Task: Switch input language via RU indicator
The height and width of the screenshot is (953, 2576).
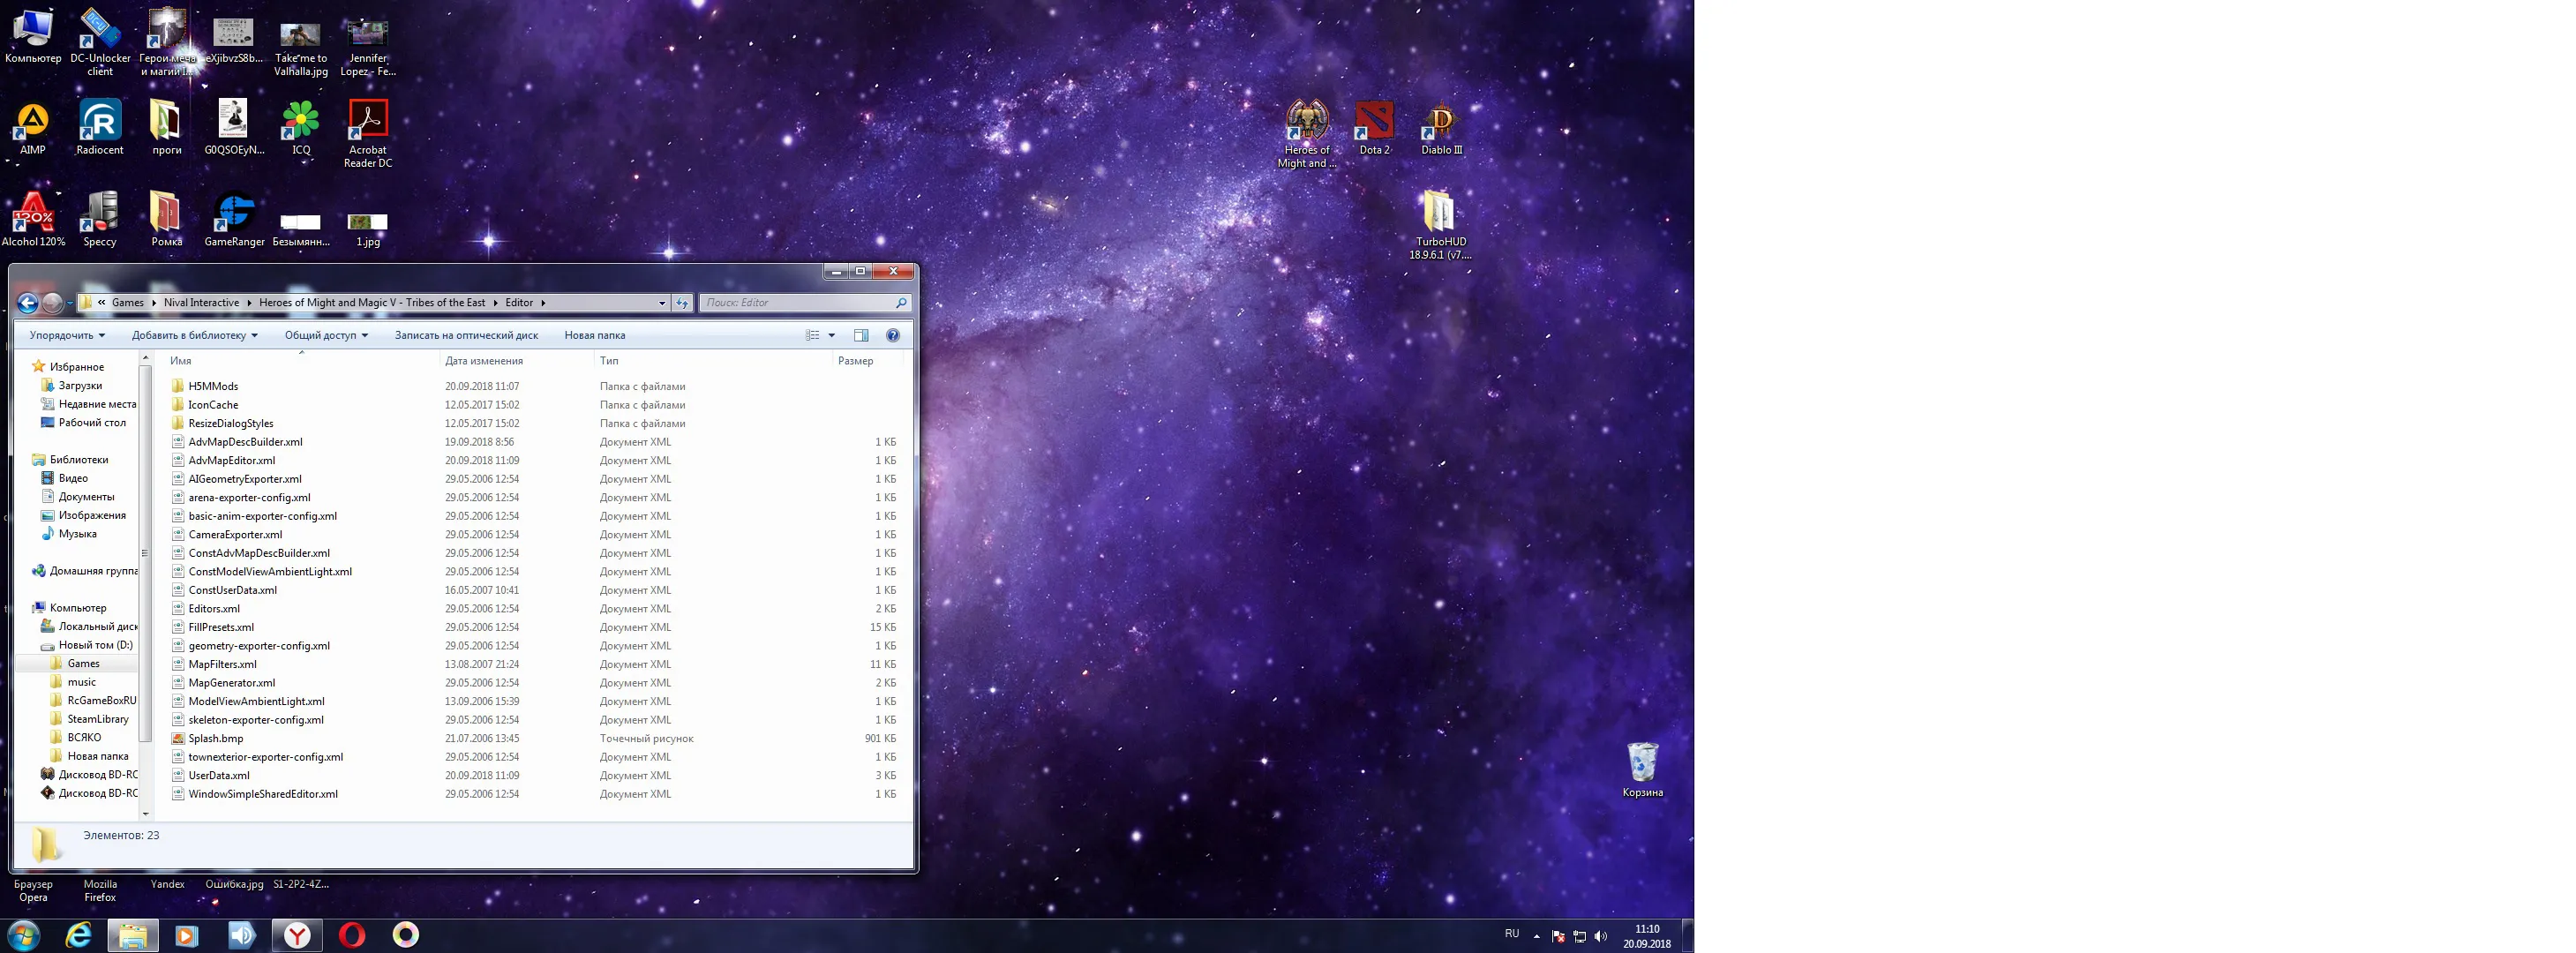Action: point(1512,934)
